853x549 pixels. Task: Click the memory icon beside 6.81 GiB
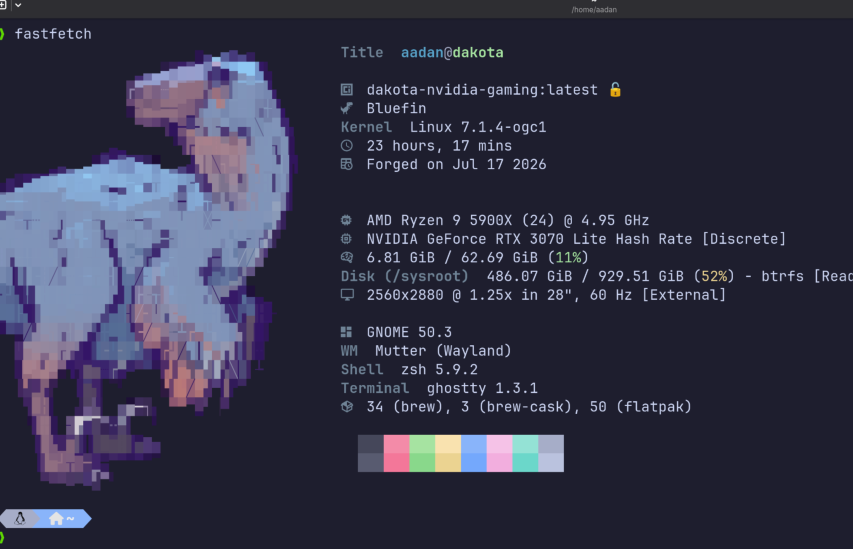[x=347, y=257]
